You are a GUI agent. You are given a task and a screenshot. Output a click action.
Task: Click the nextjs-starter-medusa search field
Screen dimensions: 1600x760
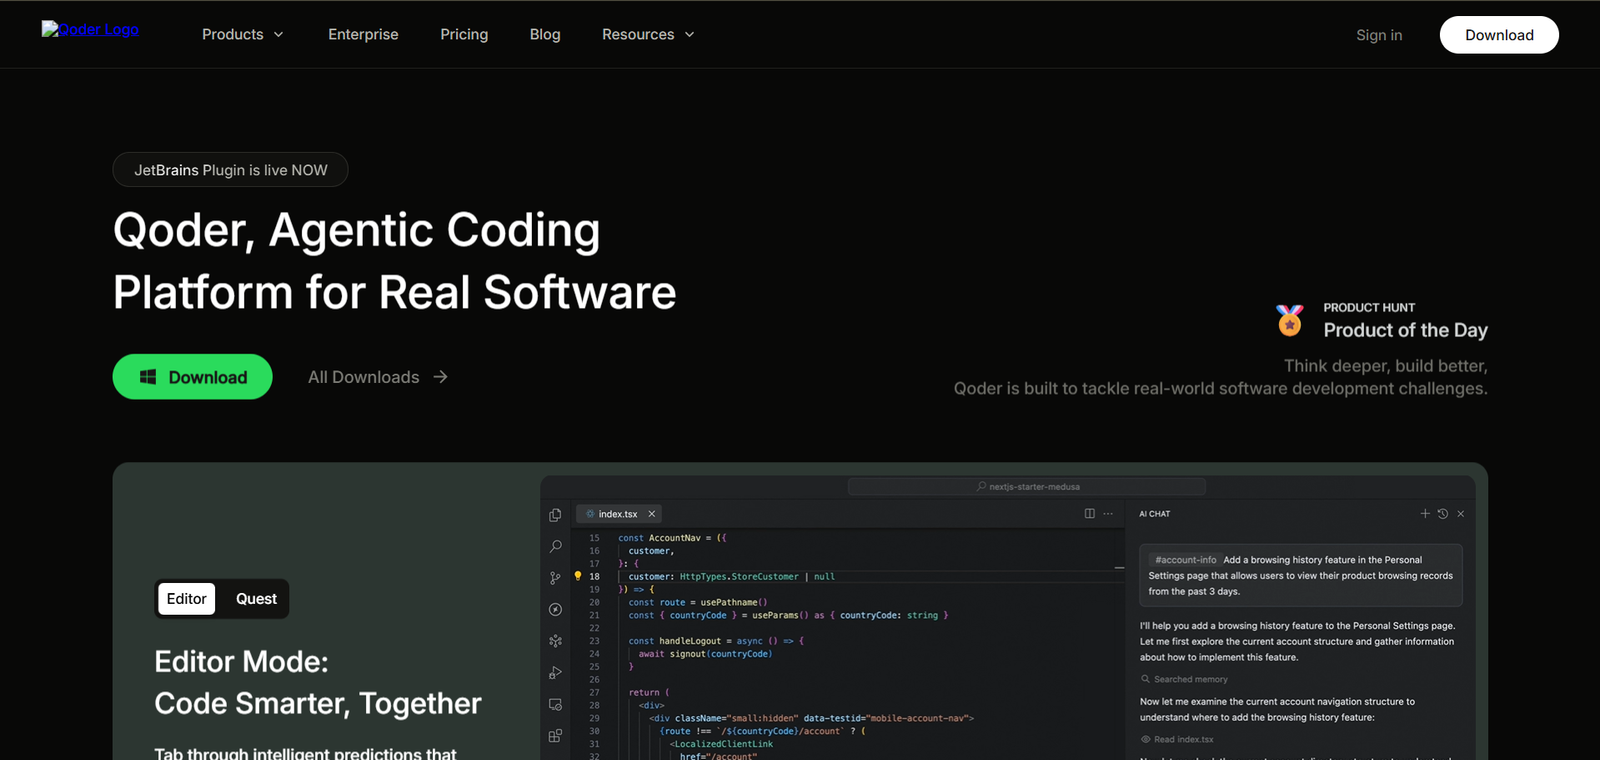(1027, 487)
